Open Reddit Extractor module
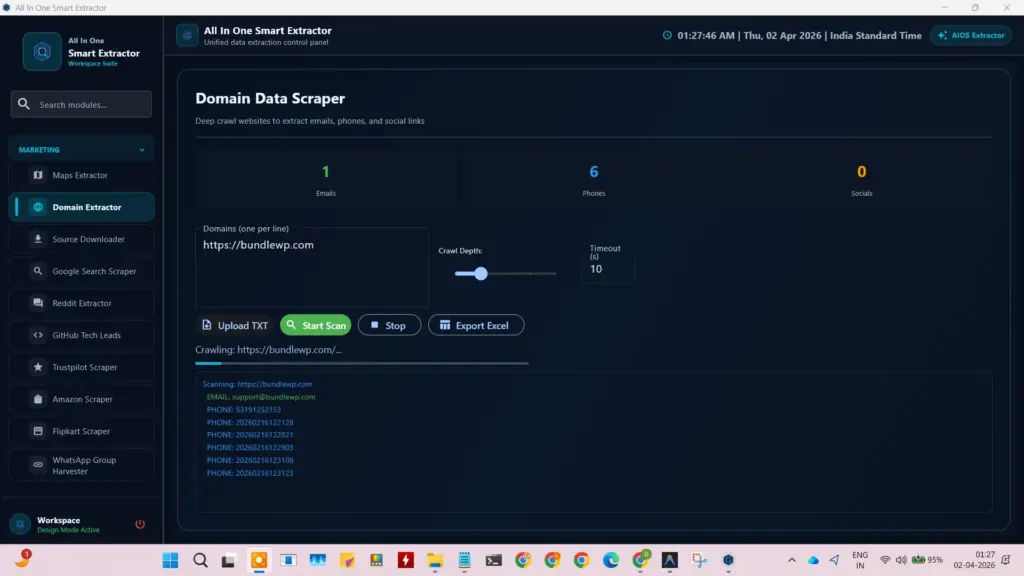1024x576 pixels. point(82,303)
